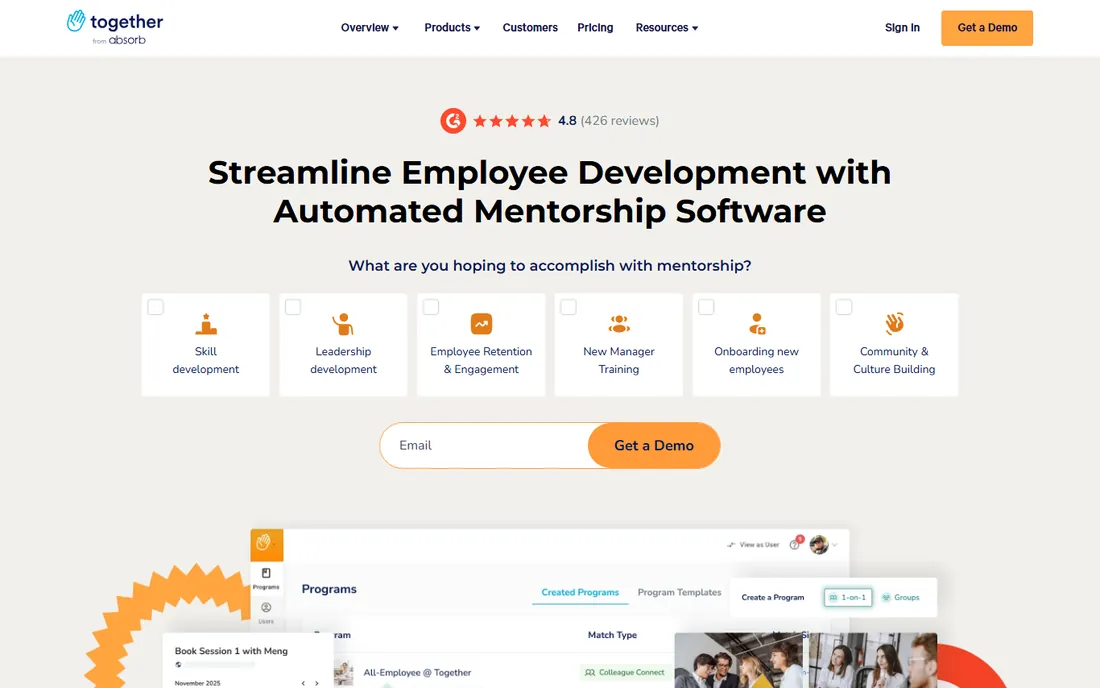The image size is (1100, 688).
Task: Click the "All-Employee @ Together" program row
Action: click(417, 673)
